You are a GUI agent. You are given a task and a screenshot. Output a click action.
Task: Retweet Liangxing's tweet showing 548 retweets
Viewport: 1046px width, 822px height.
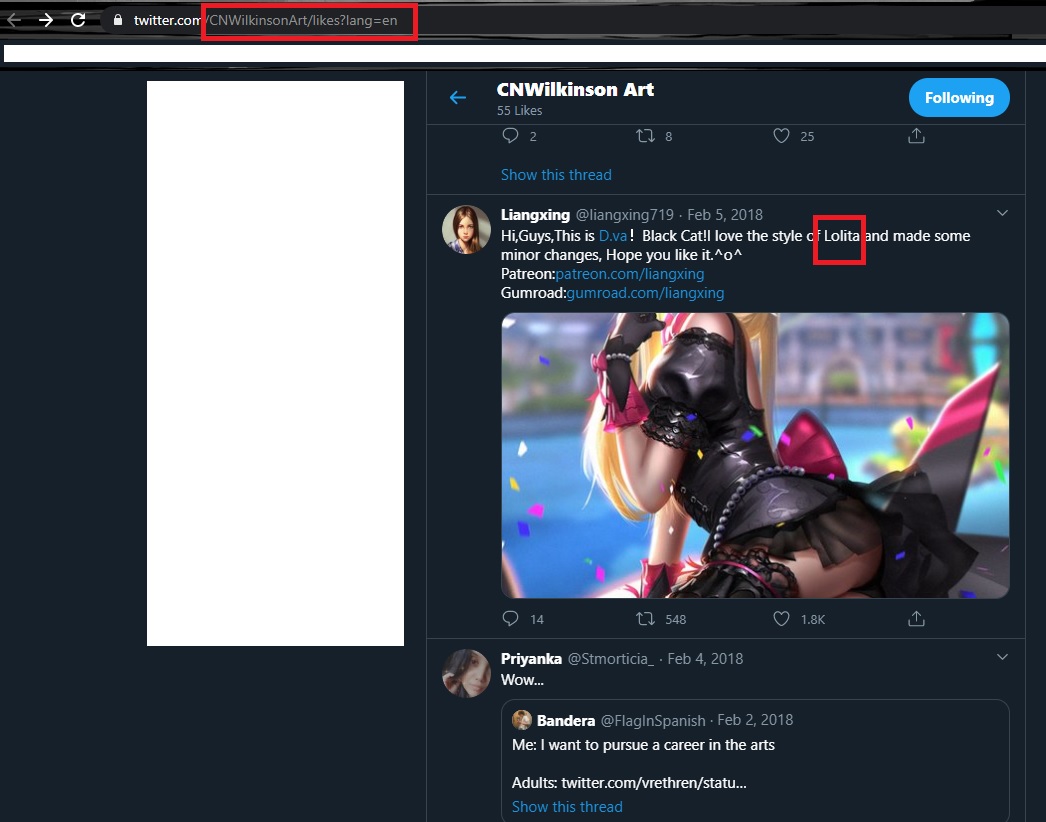click(x=645, y=619)
